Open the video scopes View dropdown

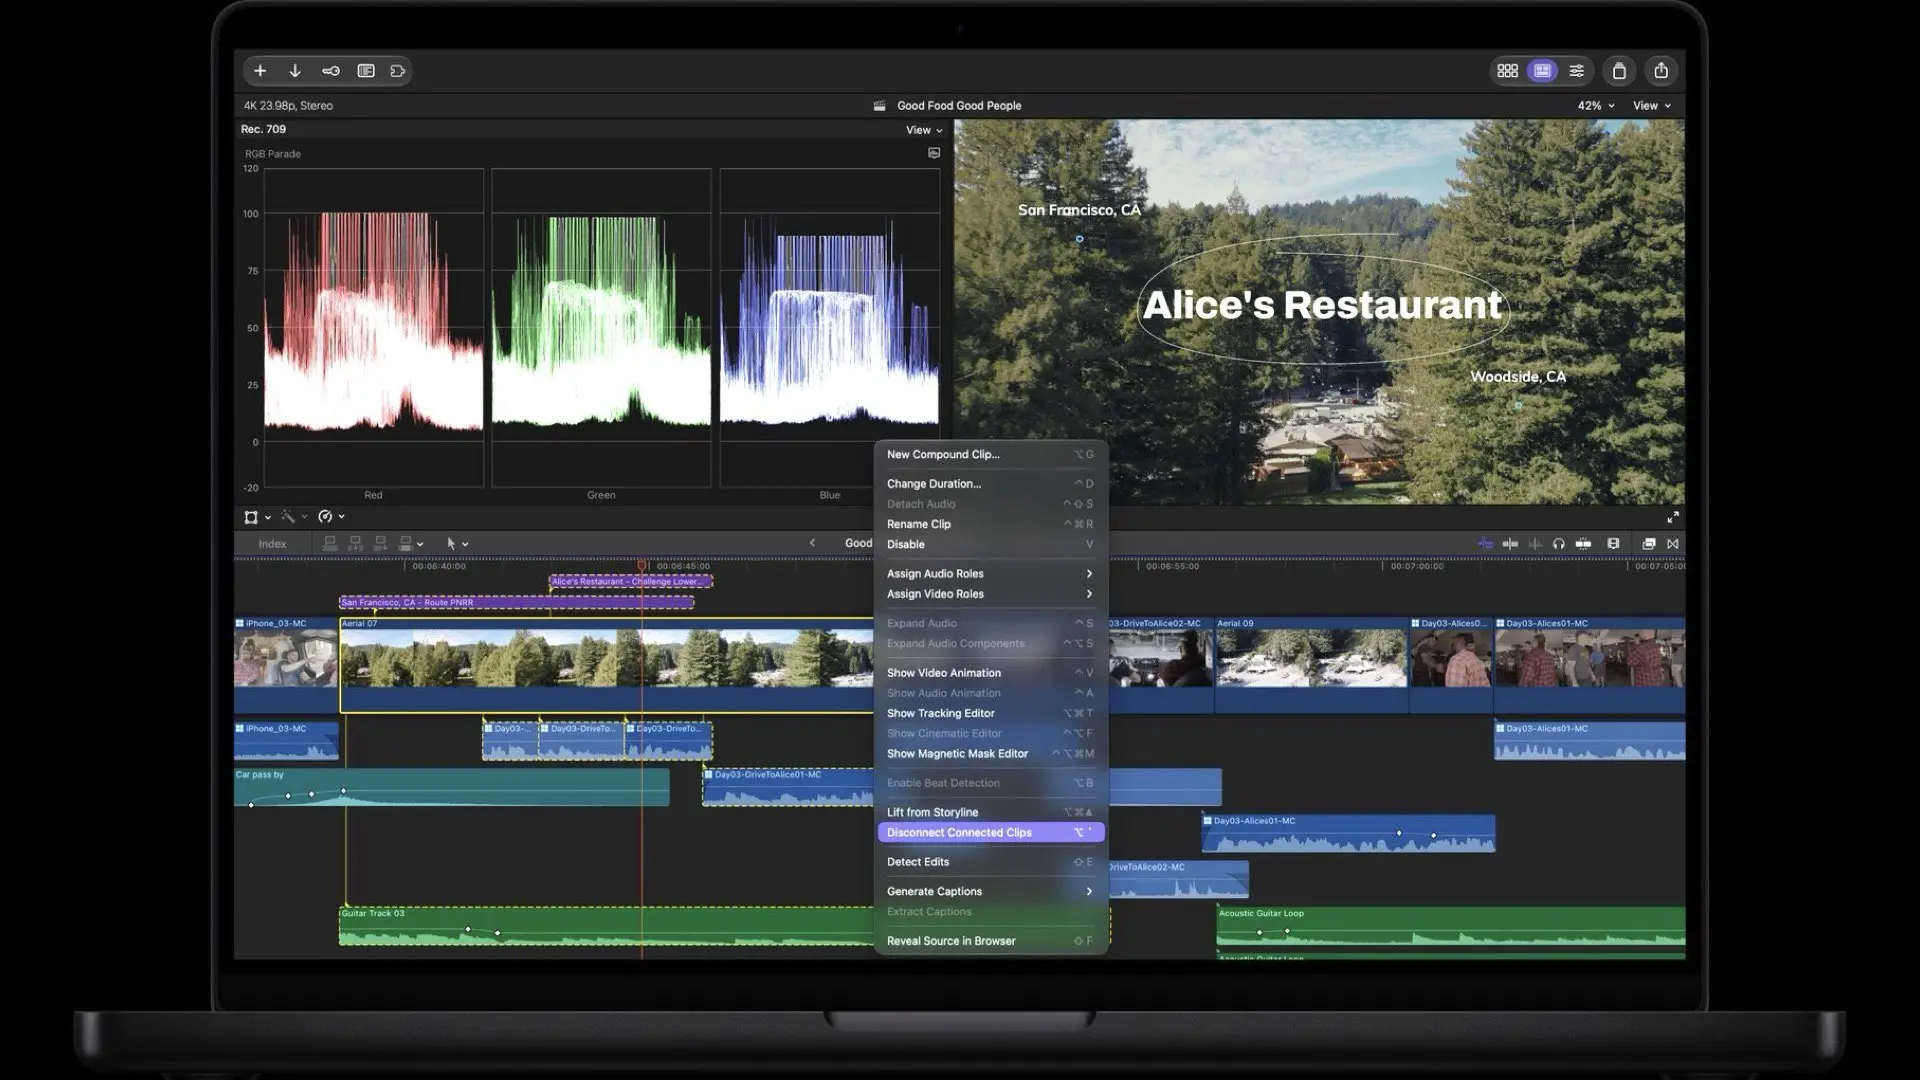(924, 130)
